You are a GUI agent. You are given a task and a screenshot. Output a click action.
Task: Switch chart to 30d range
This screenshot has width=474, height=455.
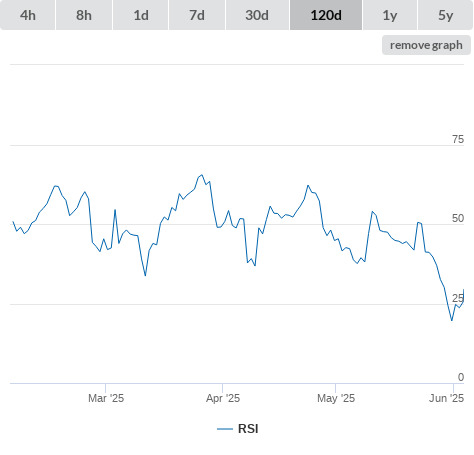257,15
